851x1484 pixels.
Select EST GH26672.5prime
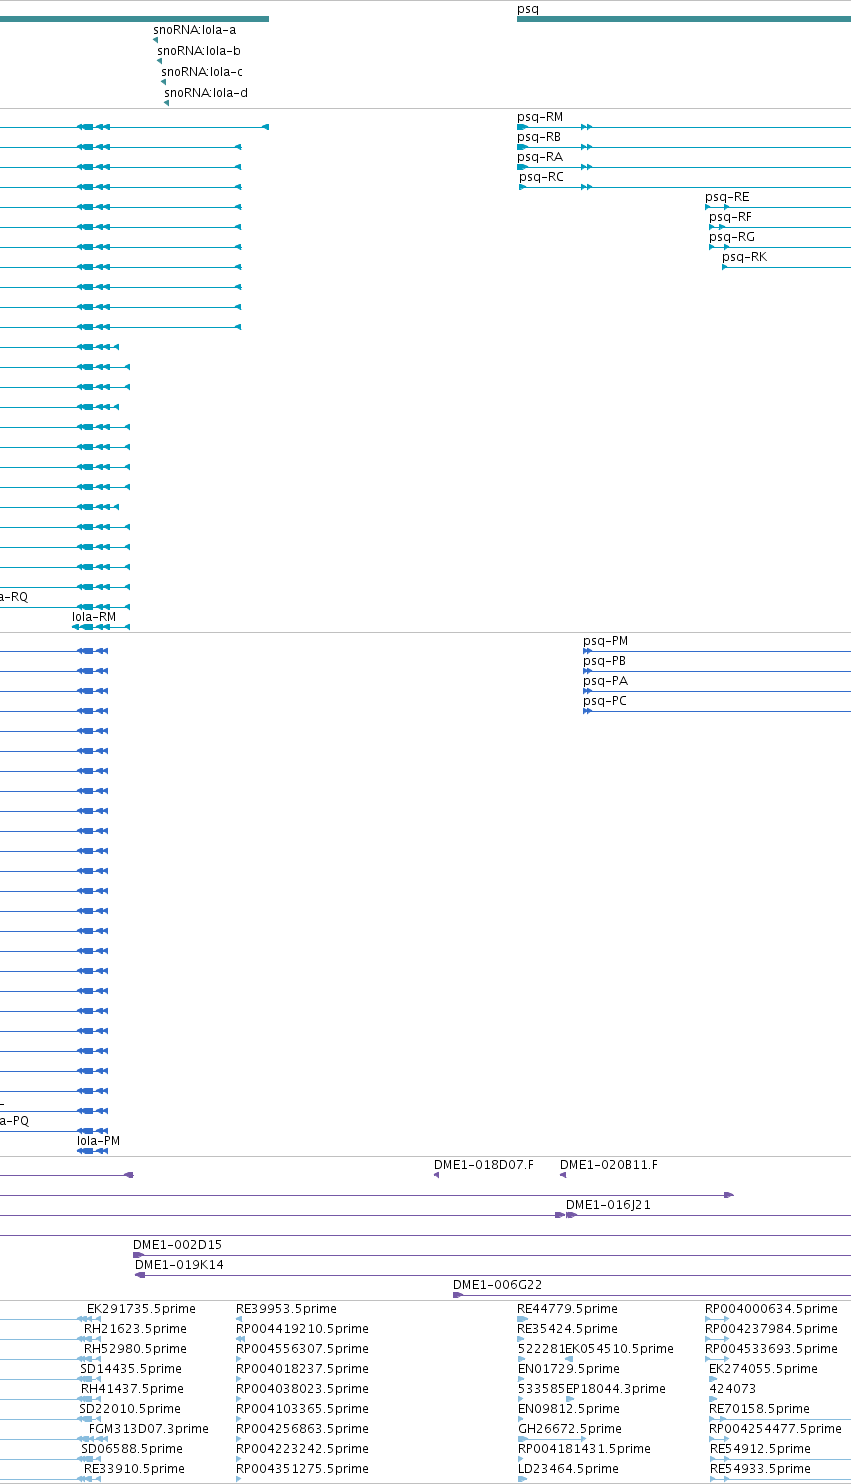pyautogui.click(x=569, y=1429)
